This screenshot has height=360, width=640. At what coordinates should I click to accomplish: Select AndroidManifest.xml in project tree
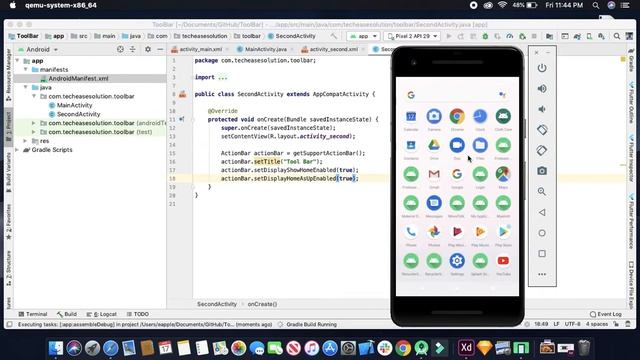click(x=78, y=78)
